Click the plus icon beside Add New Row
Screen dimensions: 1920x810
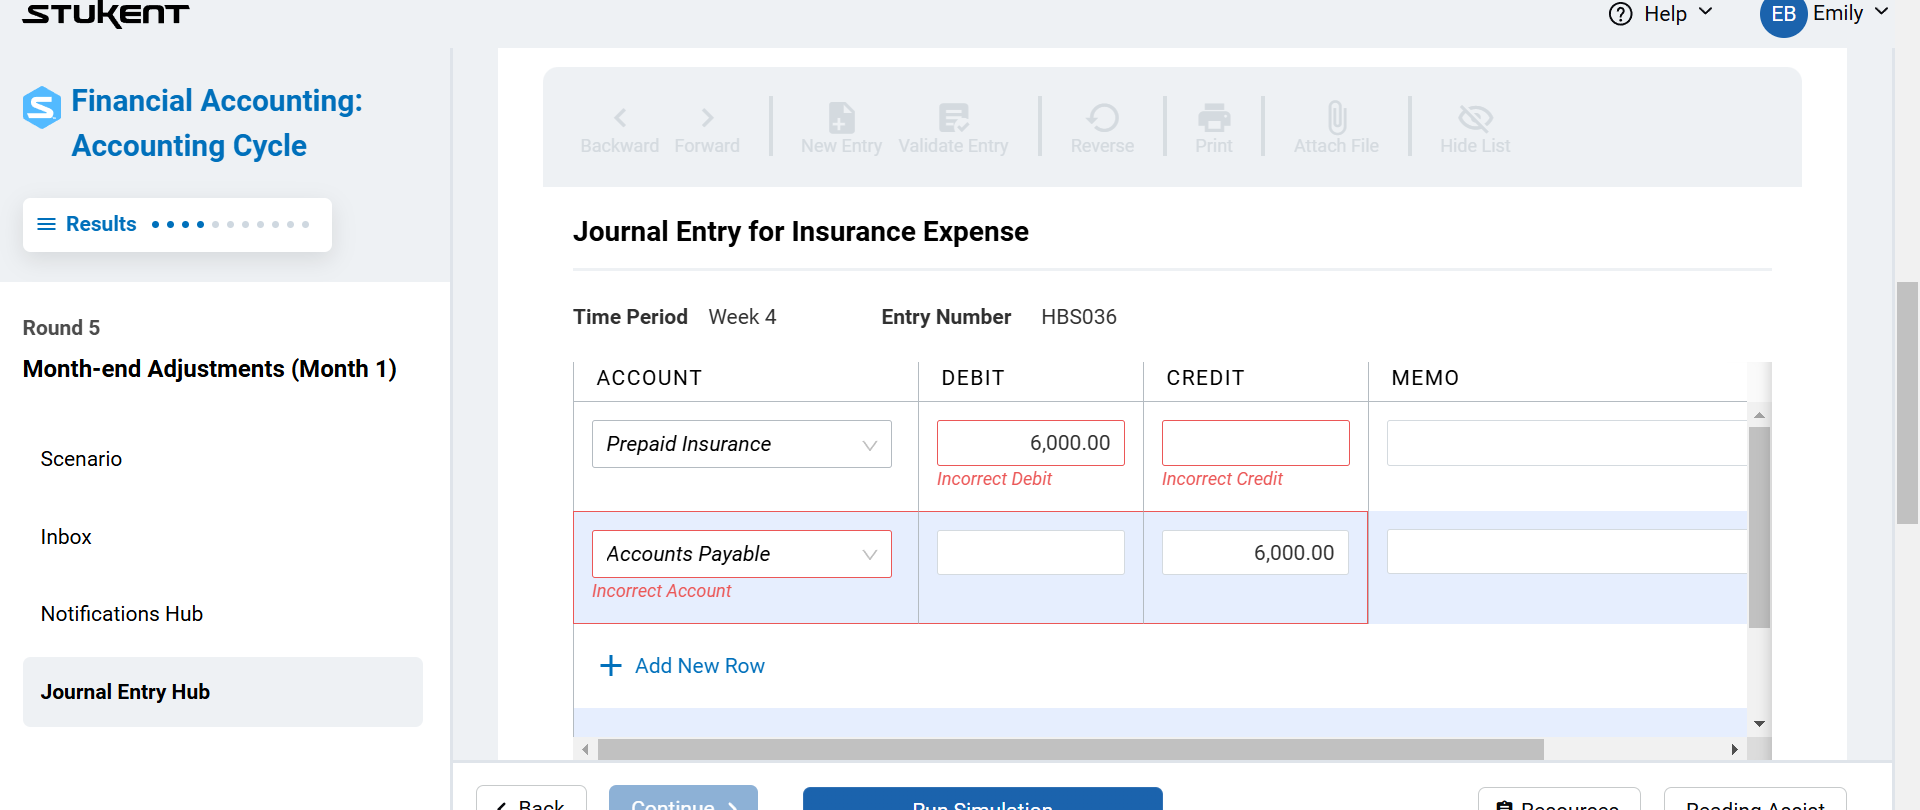[x=610, y=666]
